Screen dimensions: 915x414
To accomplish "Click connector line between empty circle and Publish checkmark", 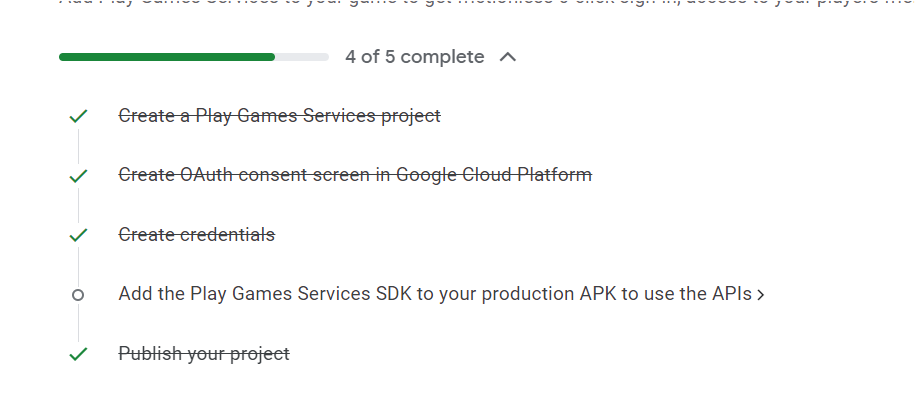I will tap(78, 323).
